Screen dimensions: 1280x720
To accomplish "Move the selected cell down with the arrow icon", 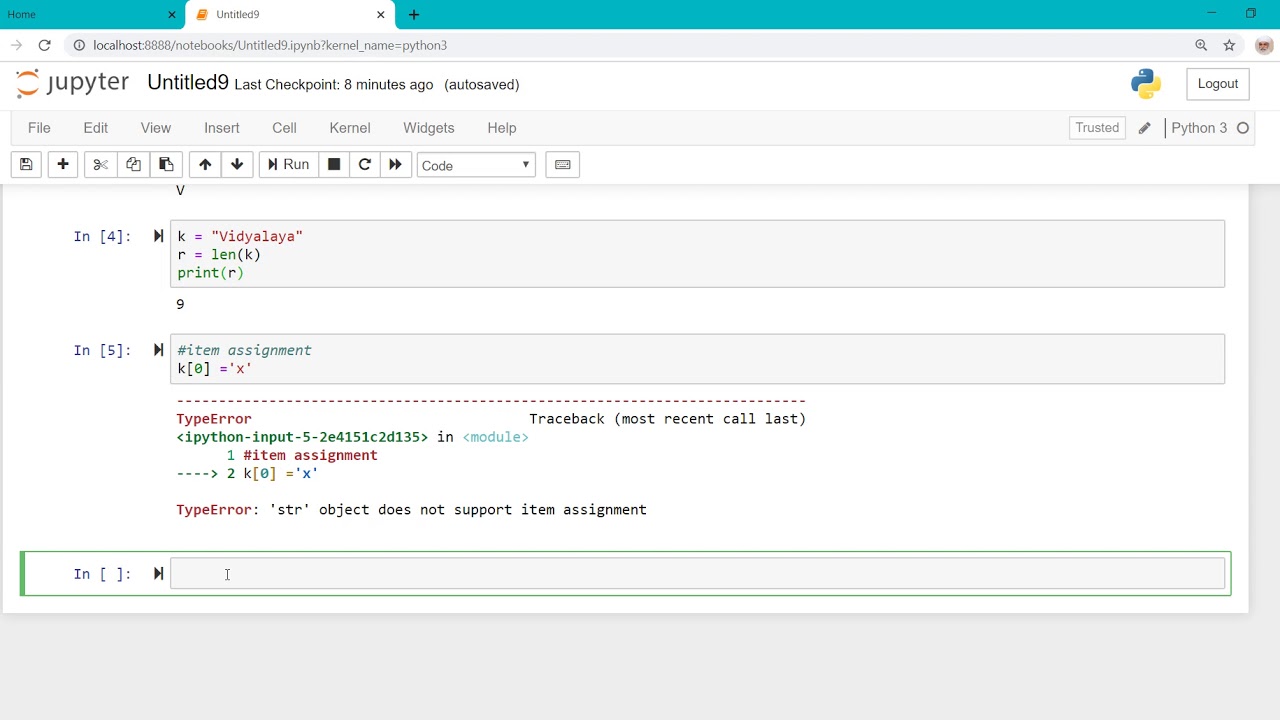I will click(x=237, y=165).
